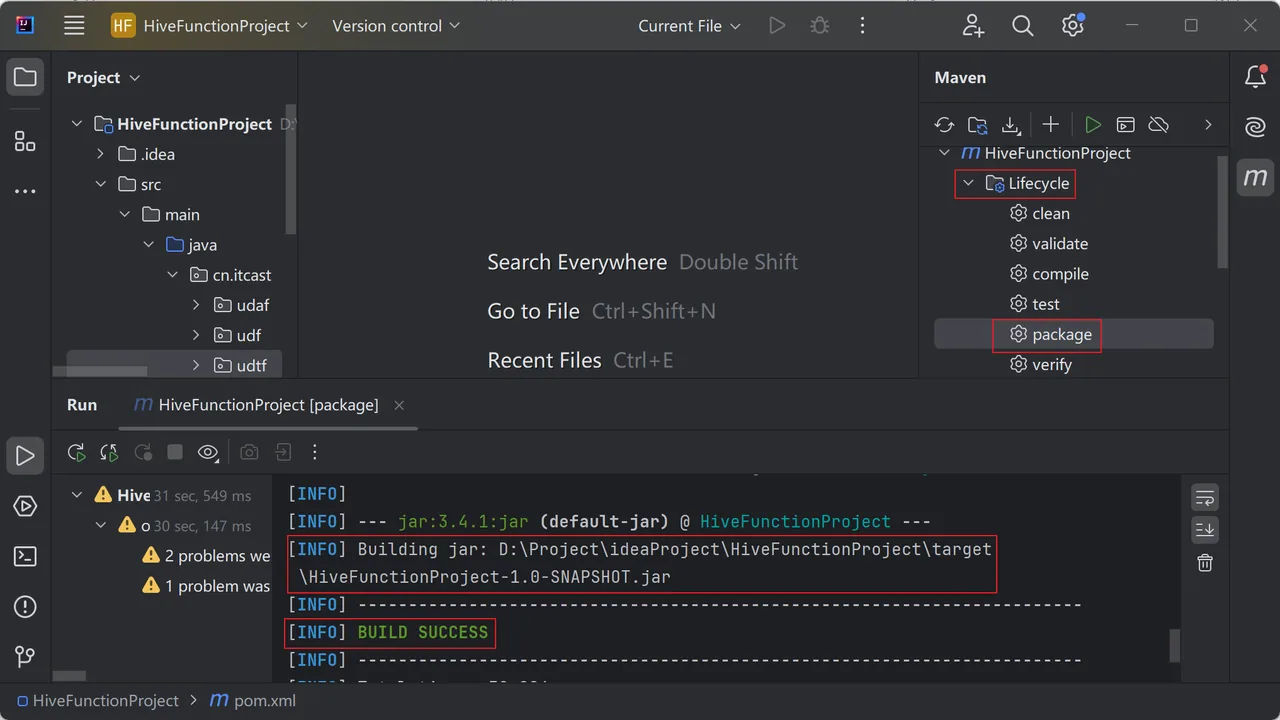Open the Services tool window
The image size is (1280, 720).
(25, 507)
